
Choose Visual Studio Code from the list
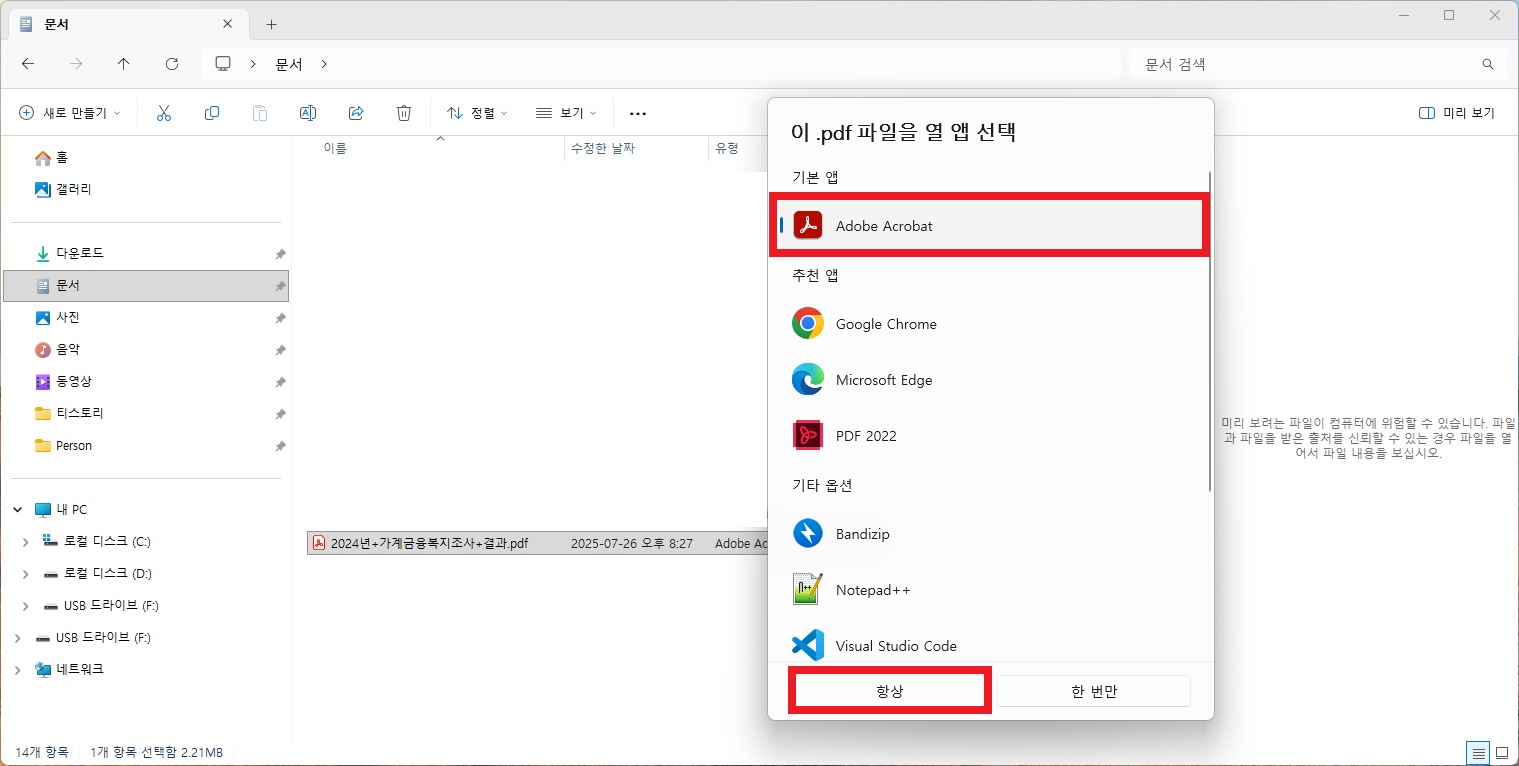click(x=990, y=643)
